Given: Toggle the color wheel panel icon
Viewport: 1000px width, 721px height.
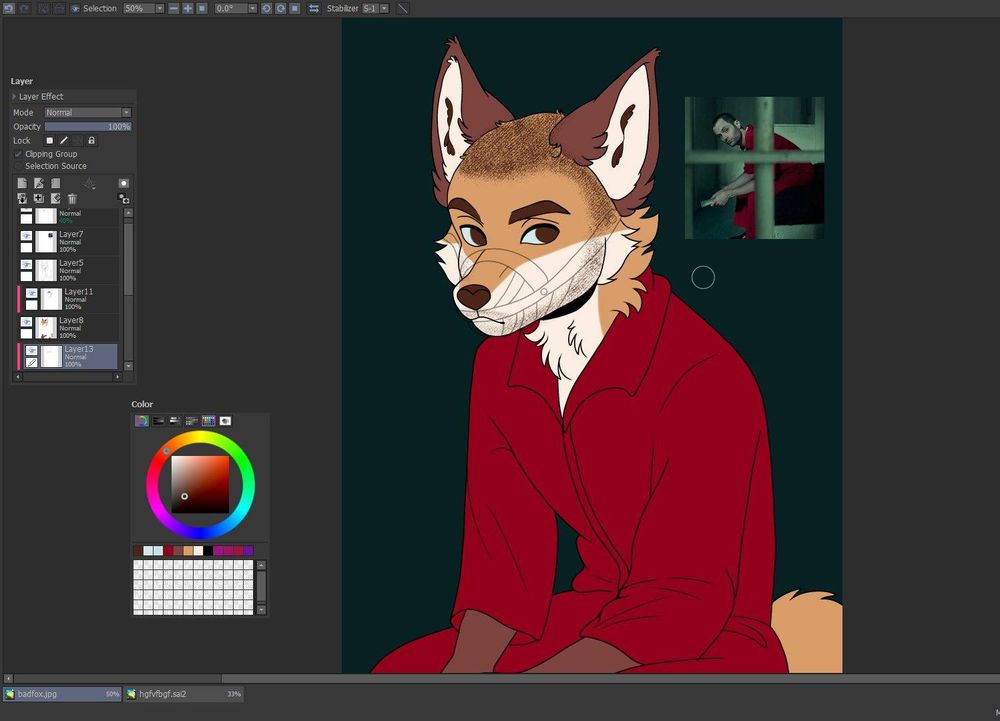Looking at the screenshot, I should tap(142, 421).
